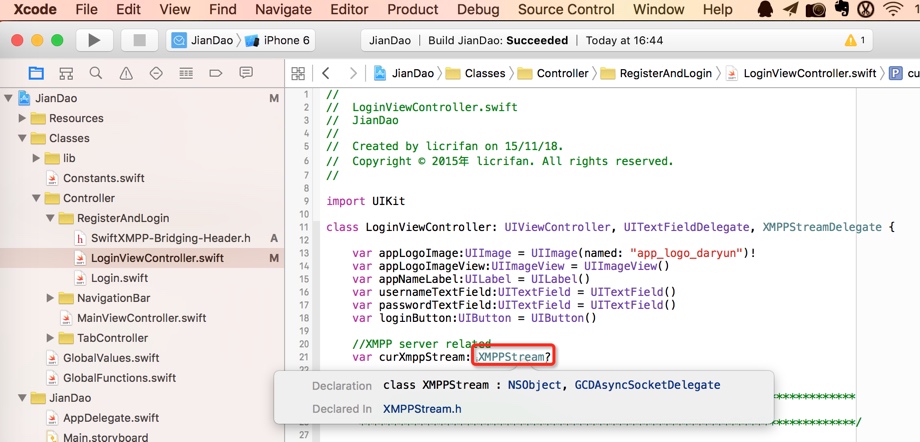Click the QQ penguin menu bar icon
920x442 pixels.
pyautogui.click(x=765, y=9)
